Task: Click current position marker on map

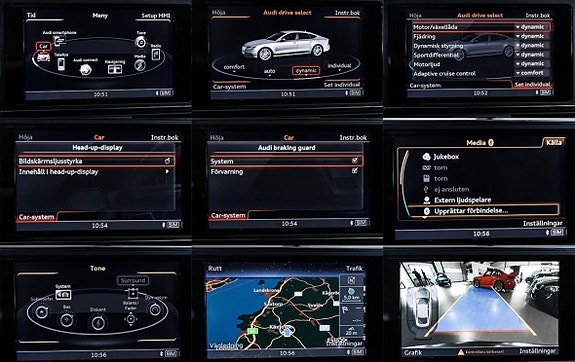Action: click(287, 332)
